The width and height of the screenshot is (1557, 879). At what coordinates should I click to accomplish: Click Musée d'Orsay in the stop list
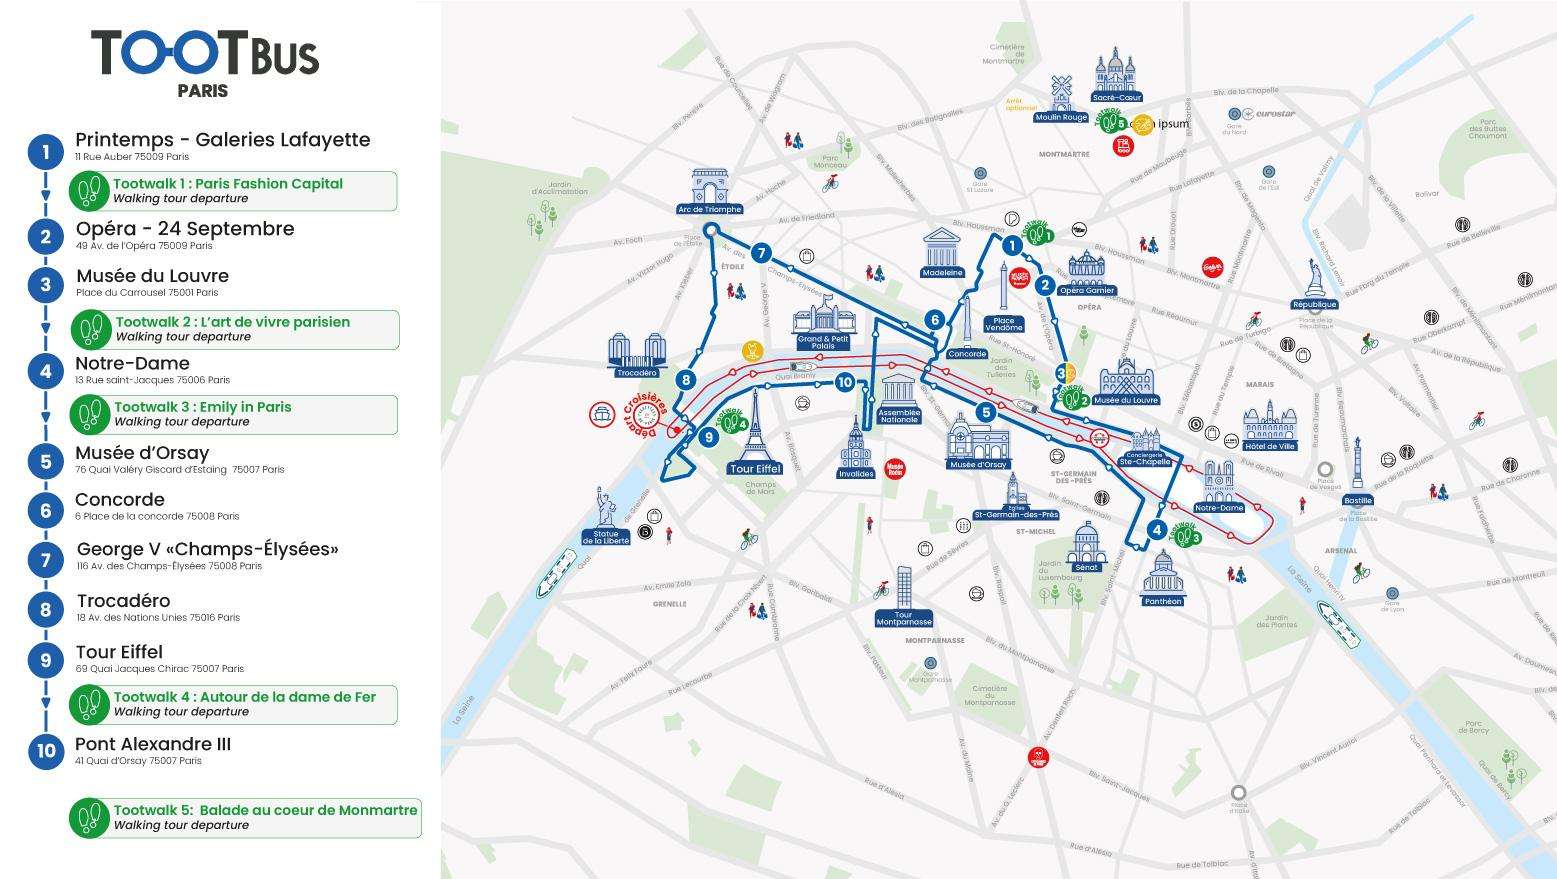point(142,453)
